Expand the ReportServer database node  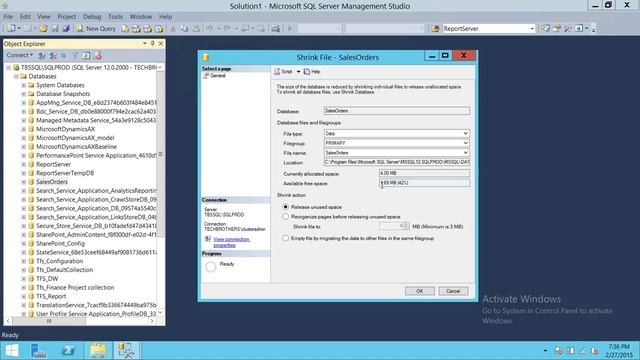(x=24, y=164)
